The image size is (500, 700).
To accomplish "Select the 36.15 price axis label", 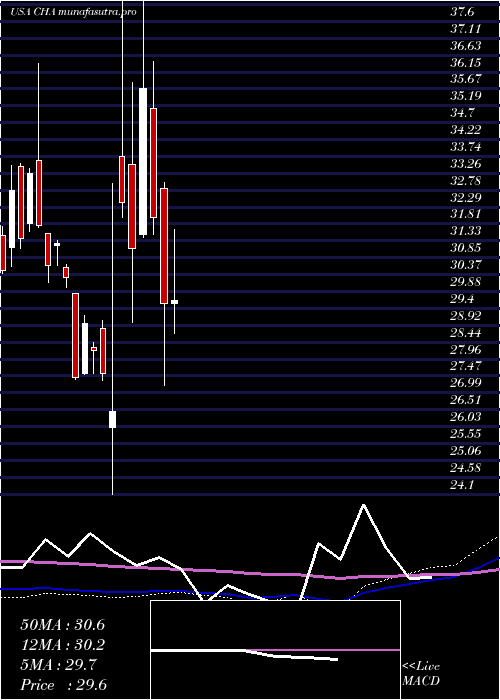I will (x=466, y=62).
